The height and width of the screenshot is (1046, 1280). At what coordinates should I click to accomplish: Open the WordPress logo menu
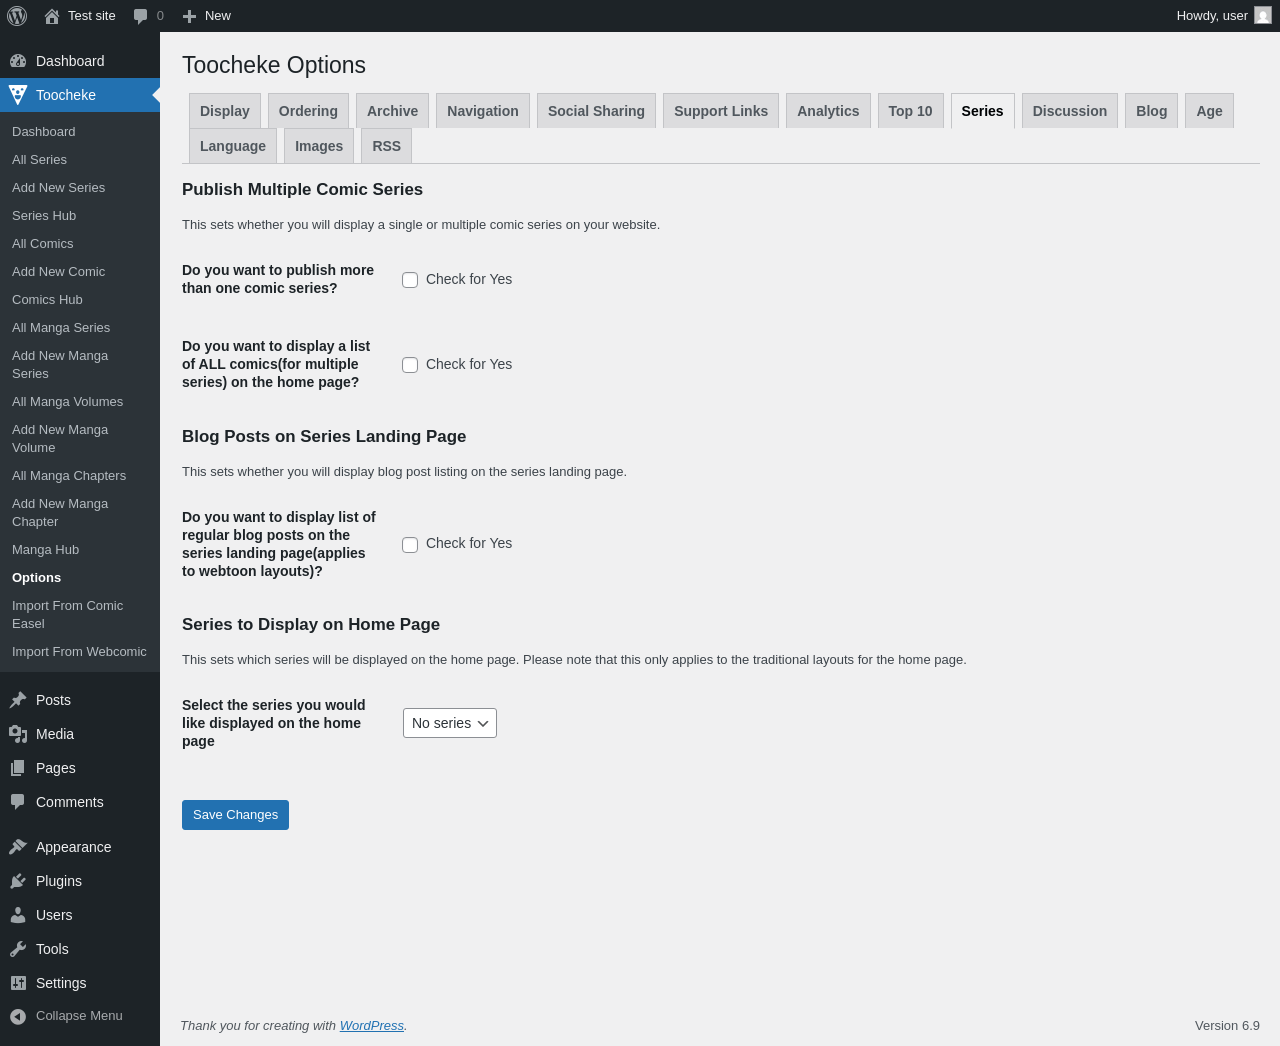17,16
